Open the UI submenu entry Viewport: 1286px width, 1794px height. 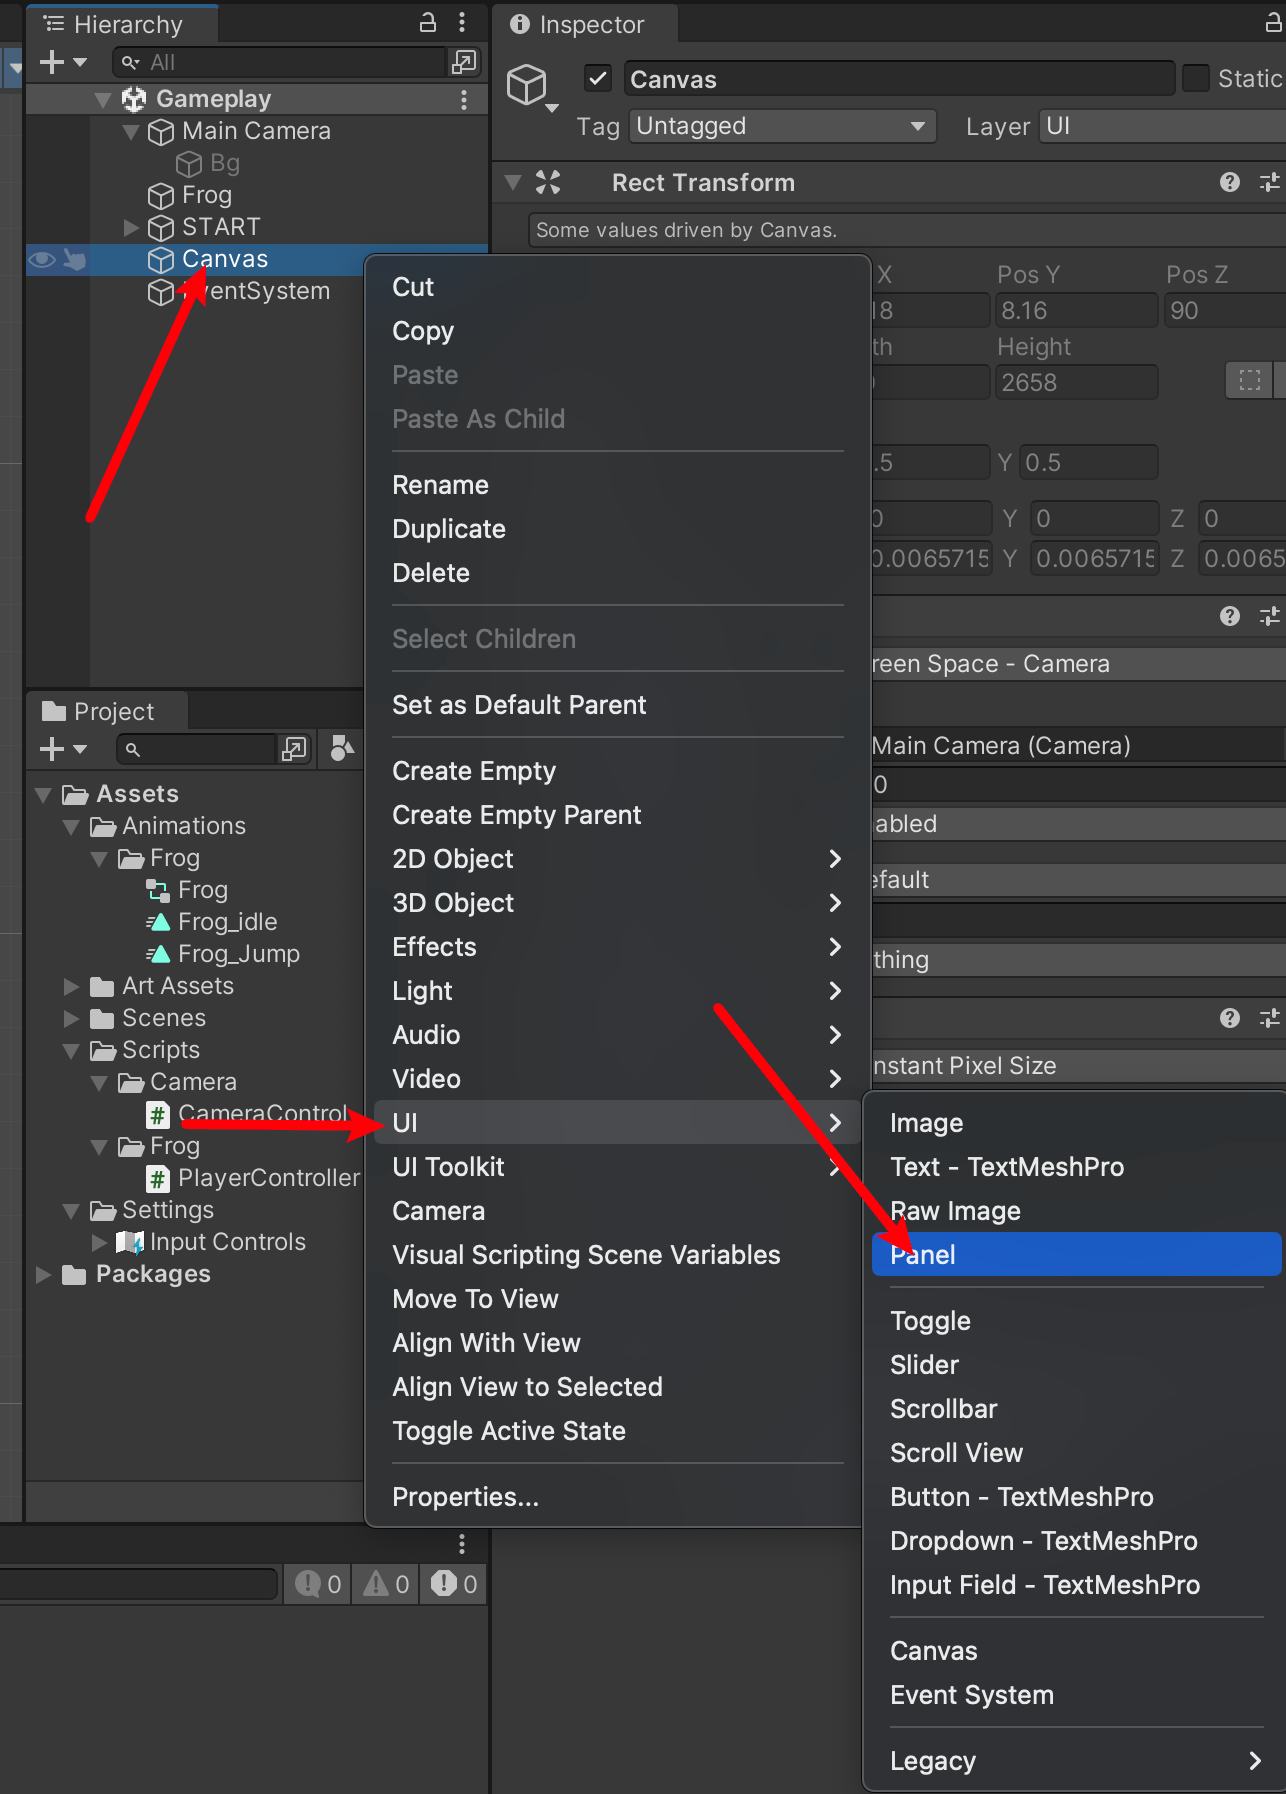point(616,1123)
